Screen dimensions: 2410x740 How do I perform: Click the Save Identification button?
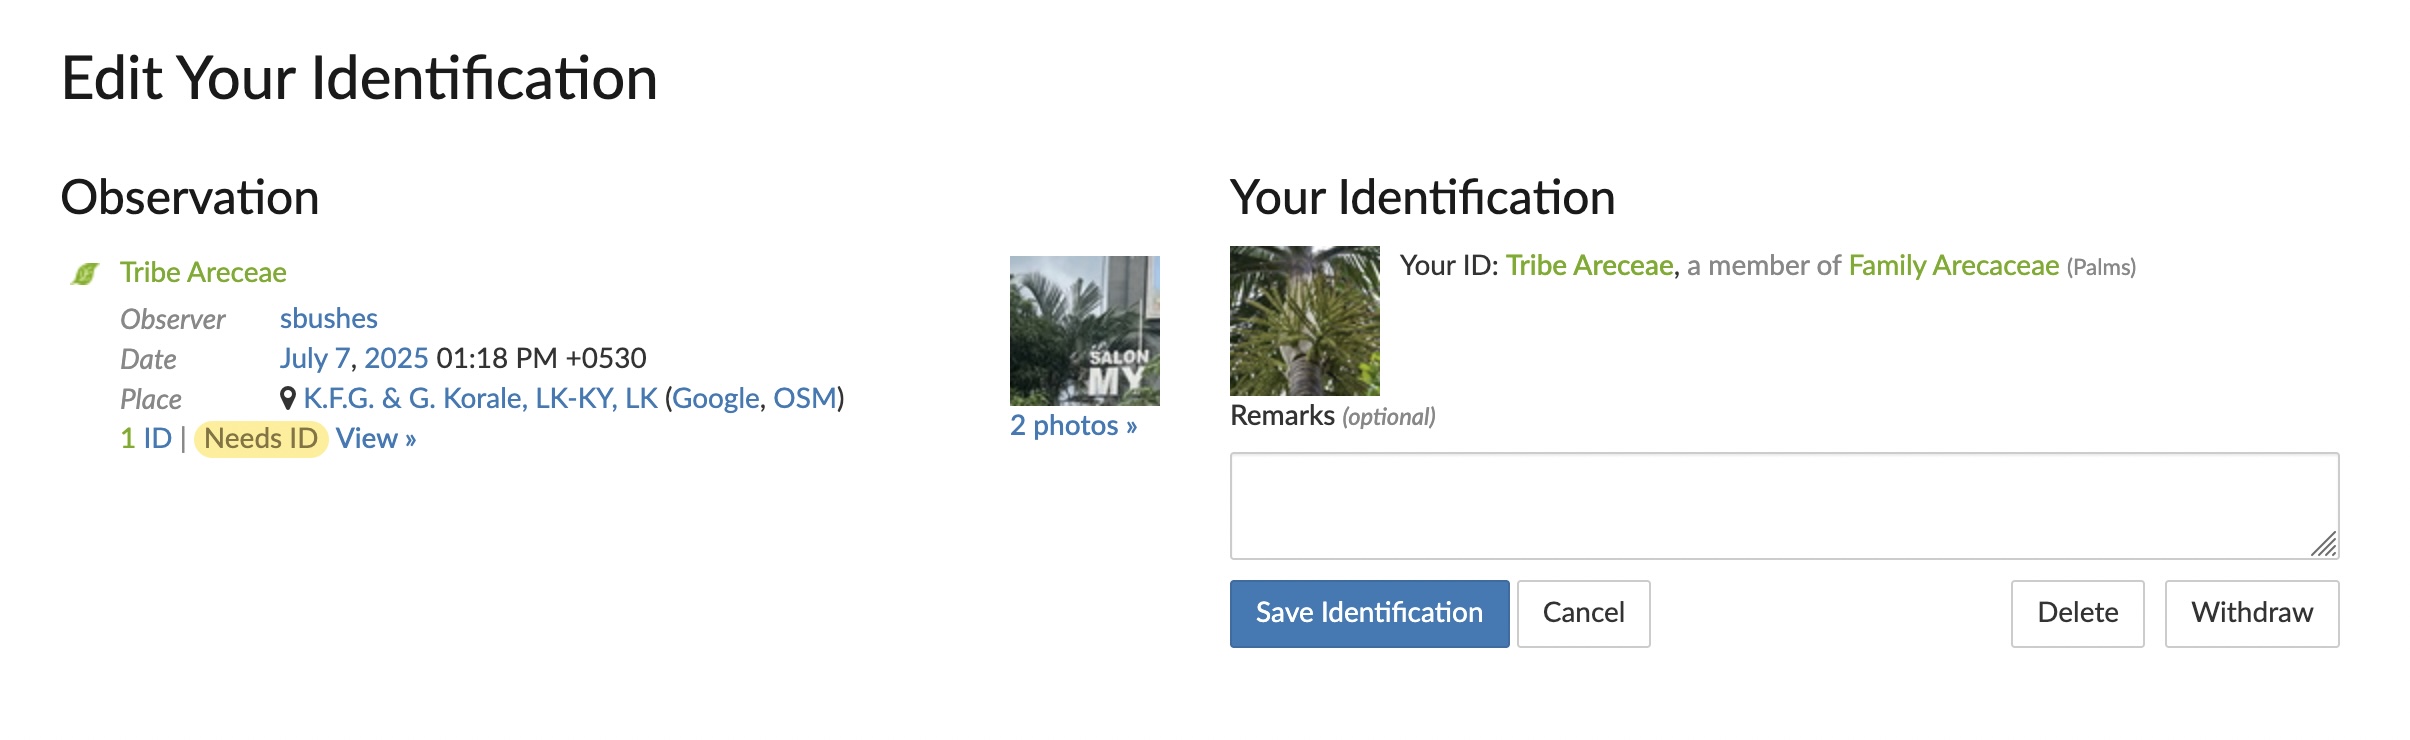tap(1370, 614)
